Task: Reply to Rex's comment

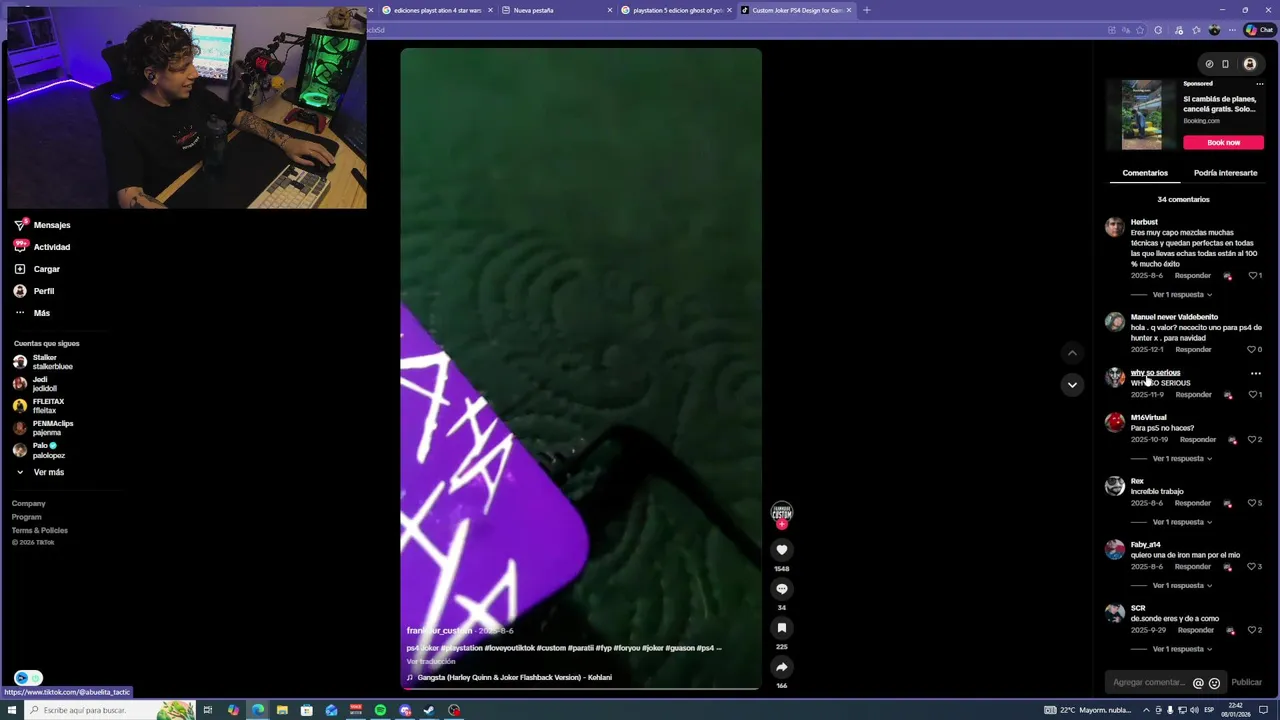Action: [1193, 503]
